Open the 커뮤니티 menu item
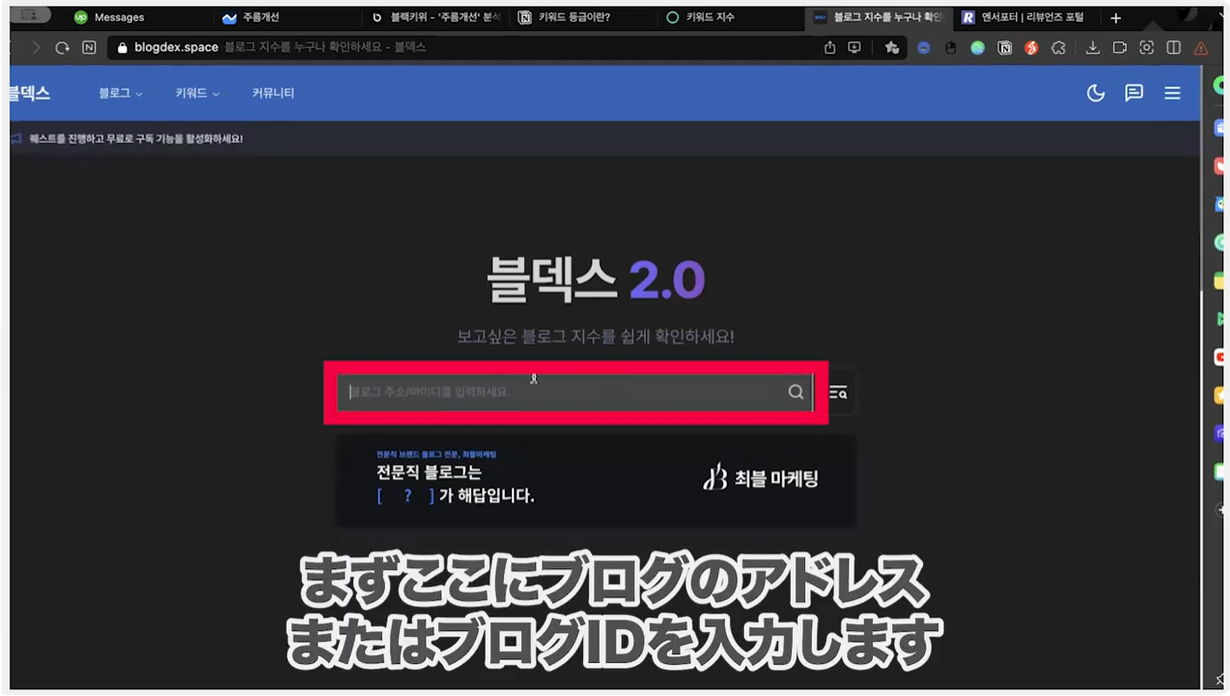This screenshot has width=1230, height=696. pos(273,93)
